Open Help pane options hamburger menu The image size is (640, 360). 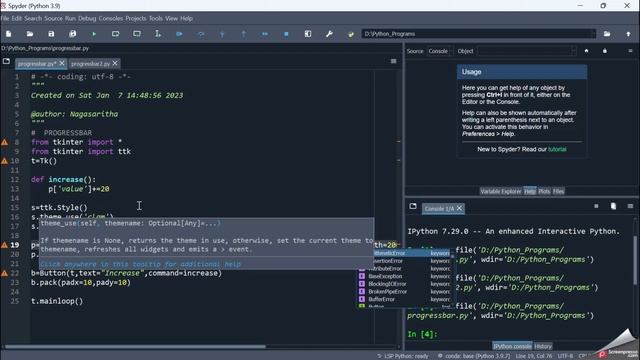[630, 51]
